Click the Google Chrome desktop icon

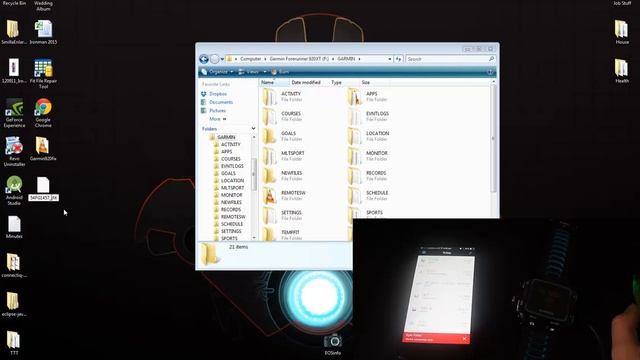click(43, 113)
